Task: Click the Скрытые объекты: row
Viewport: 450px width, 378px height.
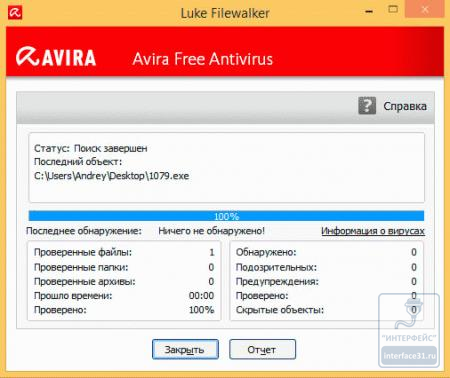Action: tap(326, 310)
